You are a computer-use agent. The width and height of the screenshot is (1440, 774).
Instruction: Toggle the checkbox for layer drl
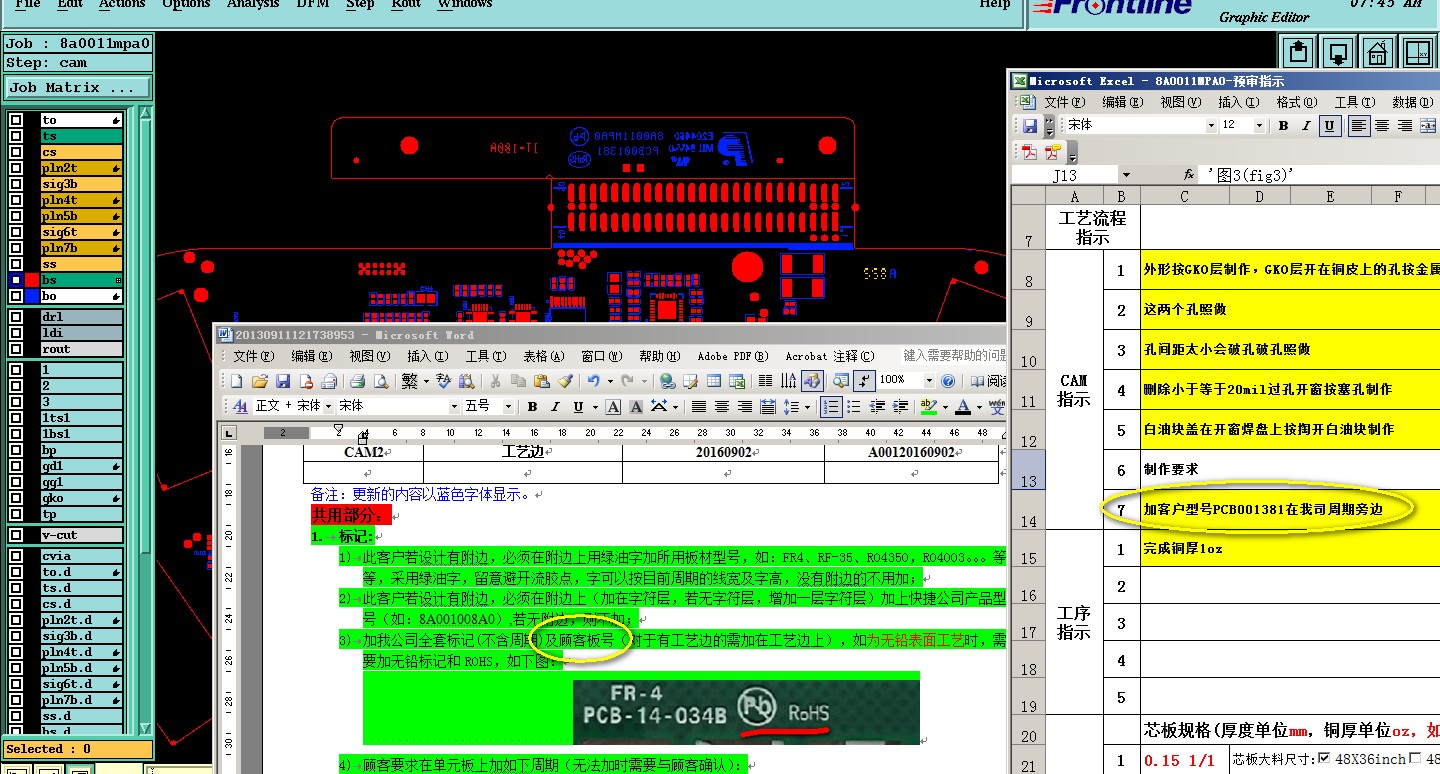coord(16,317)
